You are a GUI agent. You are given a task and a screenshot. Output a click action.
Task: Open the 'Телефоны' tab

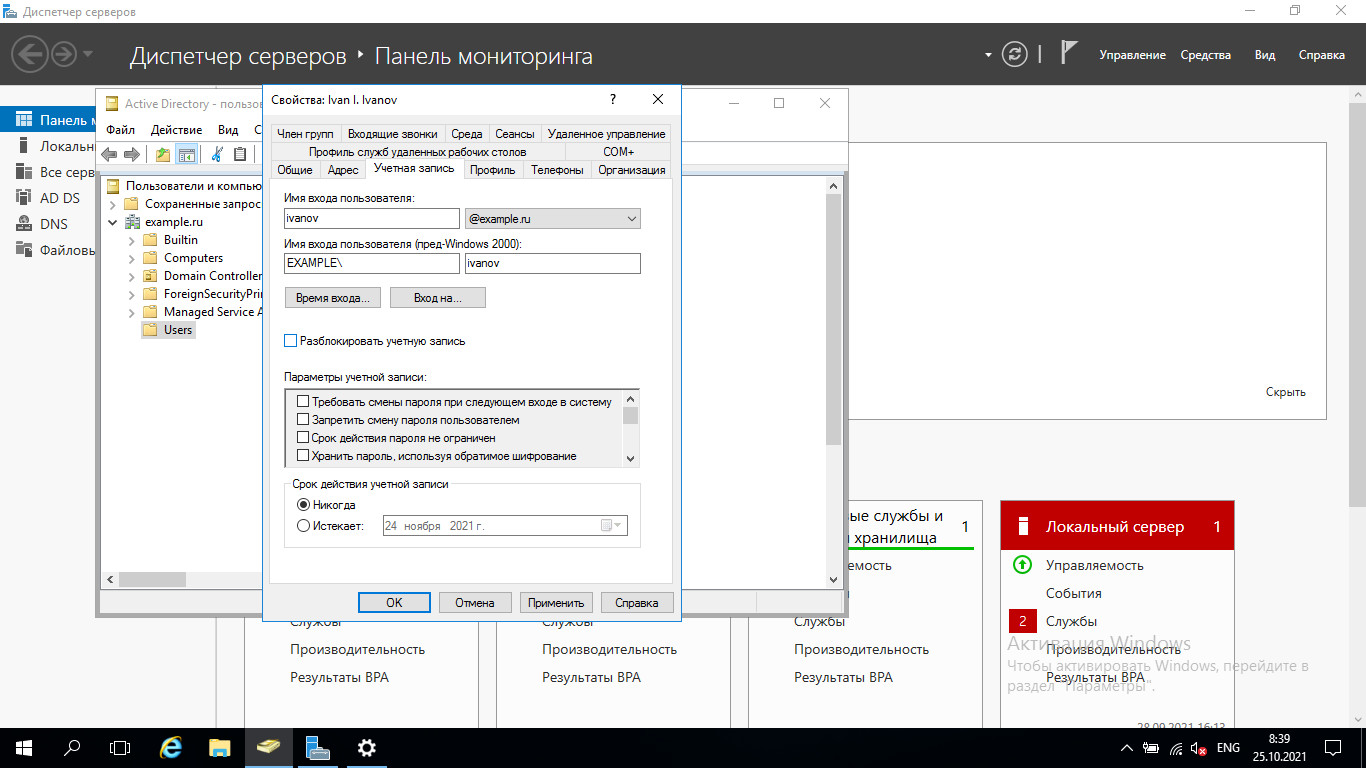tap(557, 170)
